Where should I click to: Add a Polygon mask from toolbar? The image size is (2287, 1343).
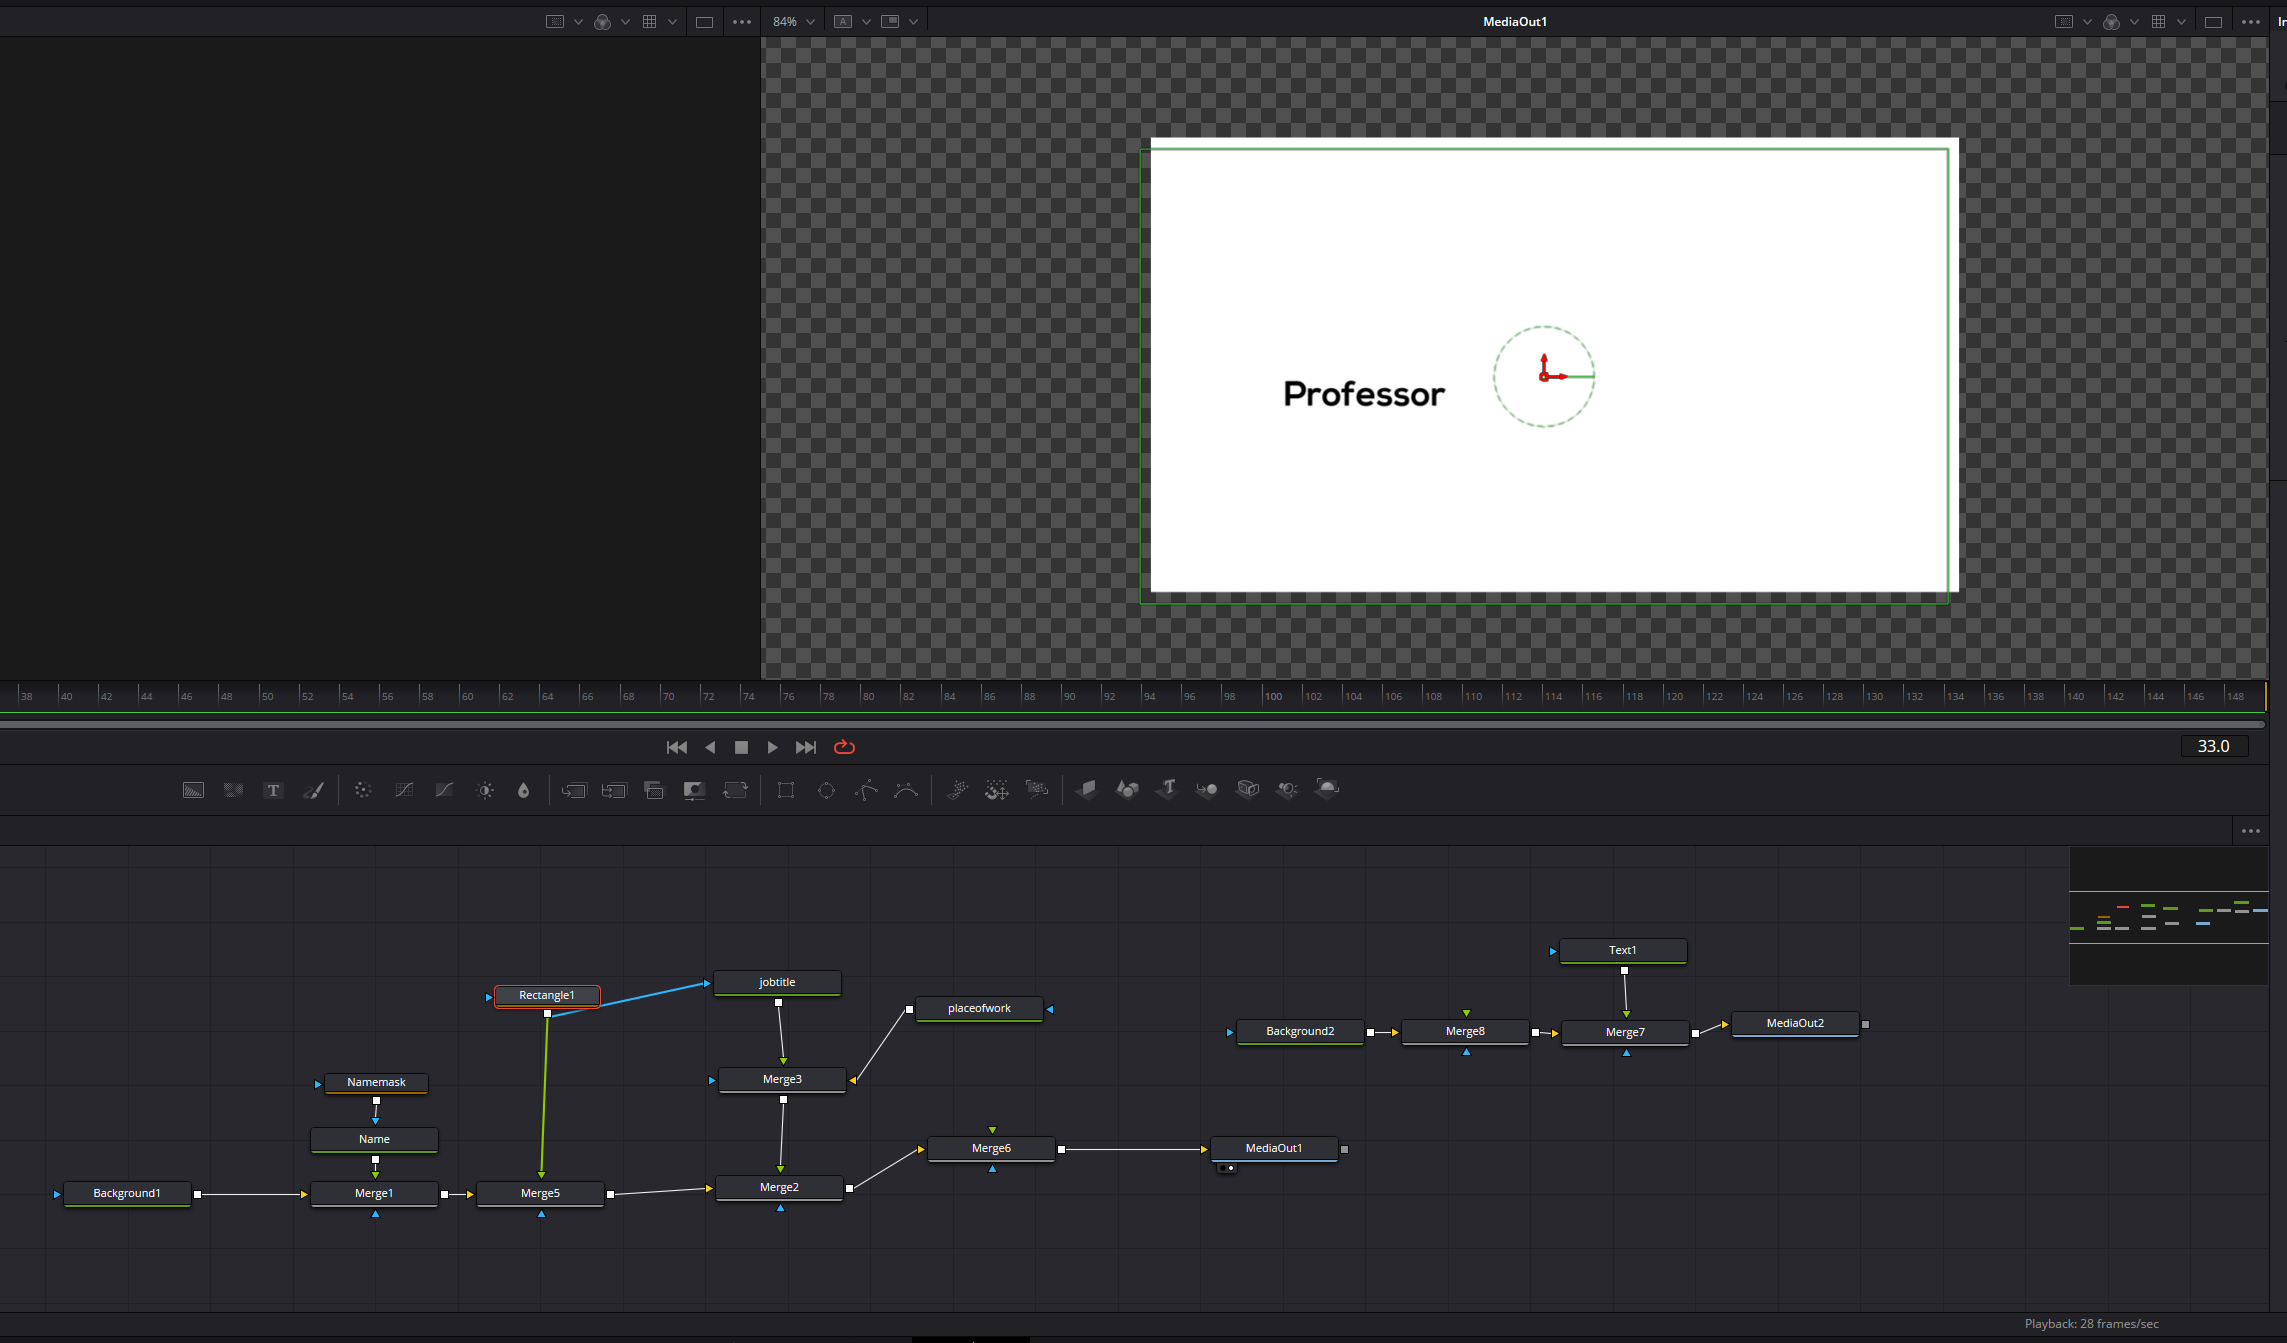pyautogui.click(x=866, y=790)
